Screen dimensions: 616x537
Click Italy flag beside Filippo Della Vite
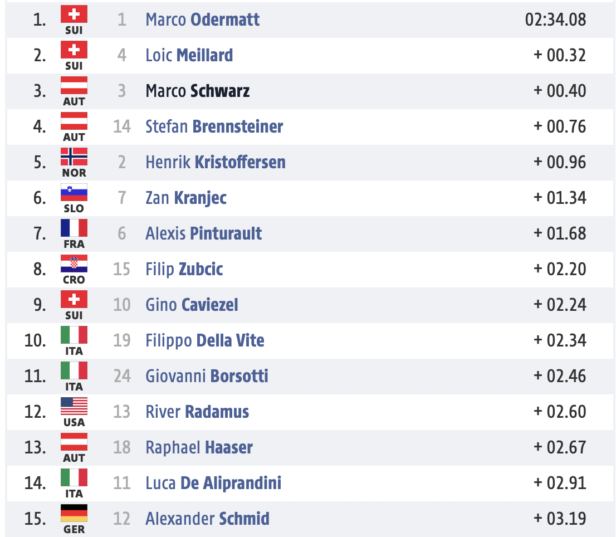[x=74, y=335]
